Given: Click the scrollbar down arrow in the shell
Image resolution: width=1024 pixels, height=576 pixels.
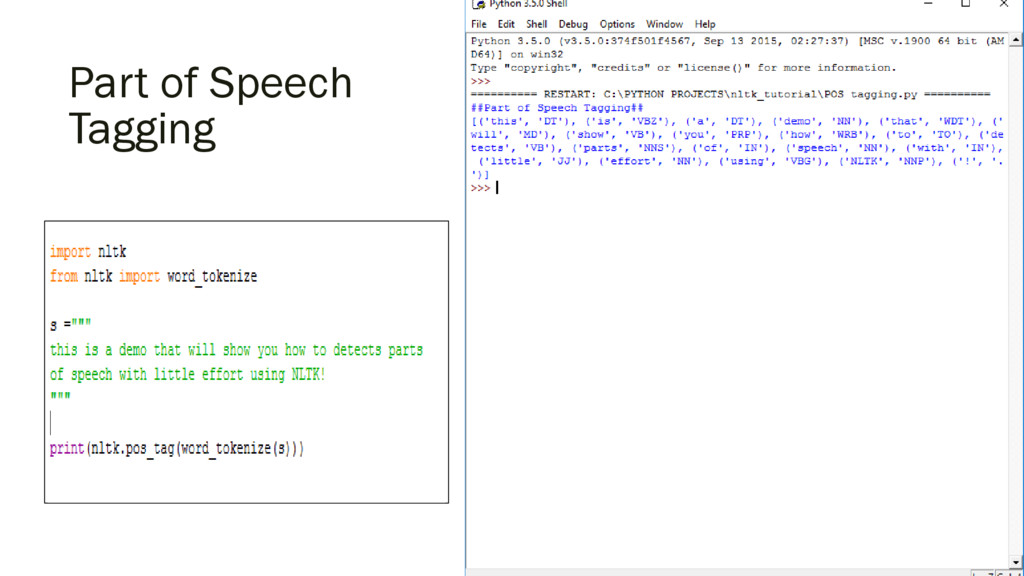Looking at the screenshot, I should (x=1016, y=562).
